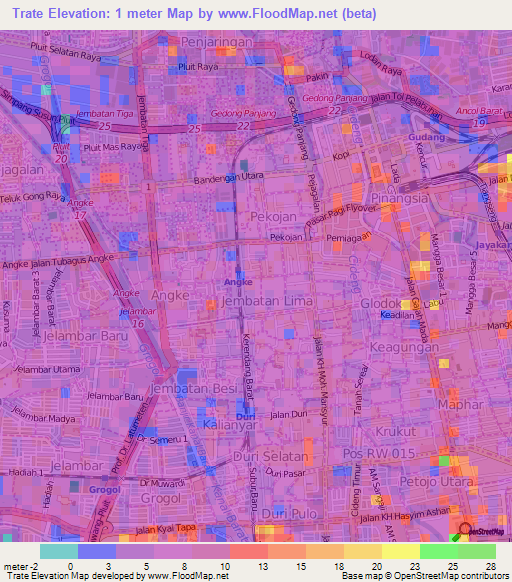Viewport: 512px width, 582px height.
Task: Click the Dr. Semeru 1 street label
Action: [x=162, y=439]
